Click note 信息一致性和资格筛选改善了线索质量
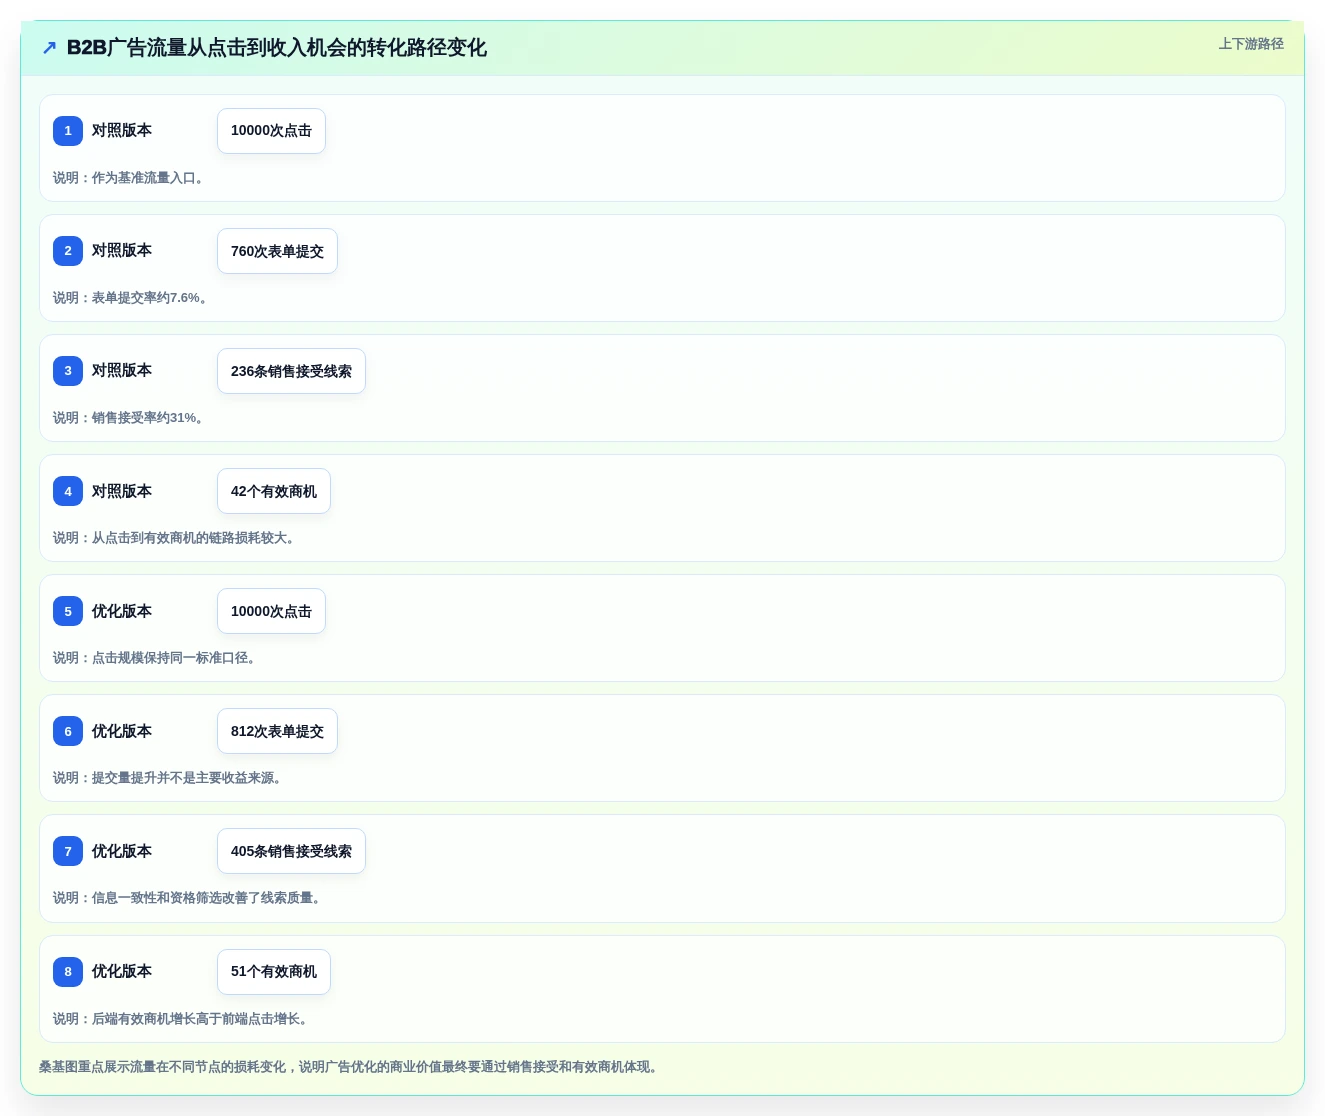The height and width of the screenshot is (1116, 1325). click(x=189, y=898)
